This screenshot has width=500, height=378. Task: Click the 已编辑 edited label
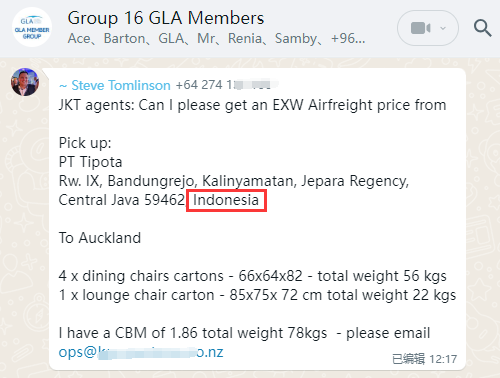tap(409, 359)
